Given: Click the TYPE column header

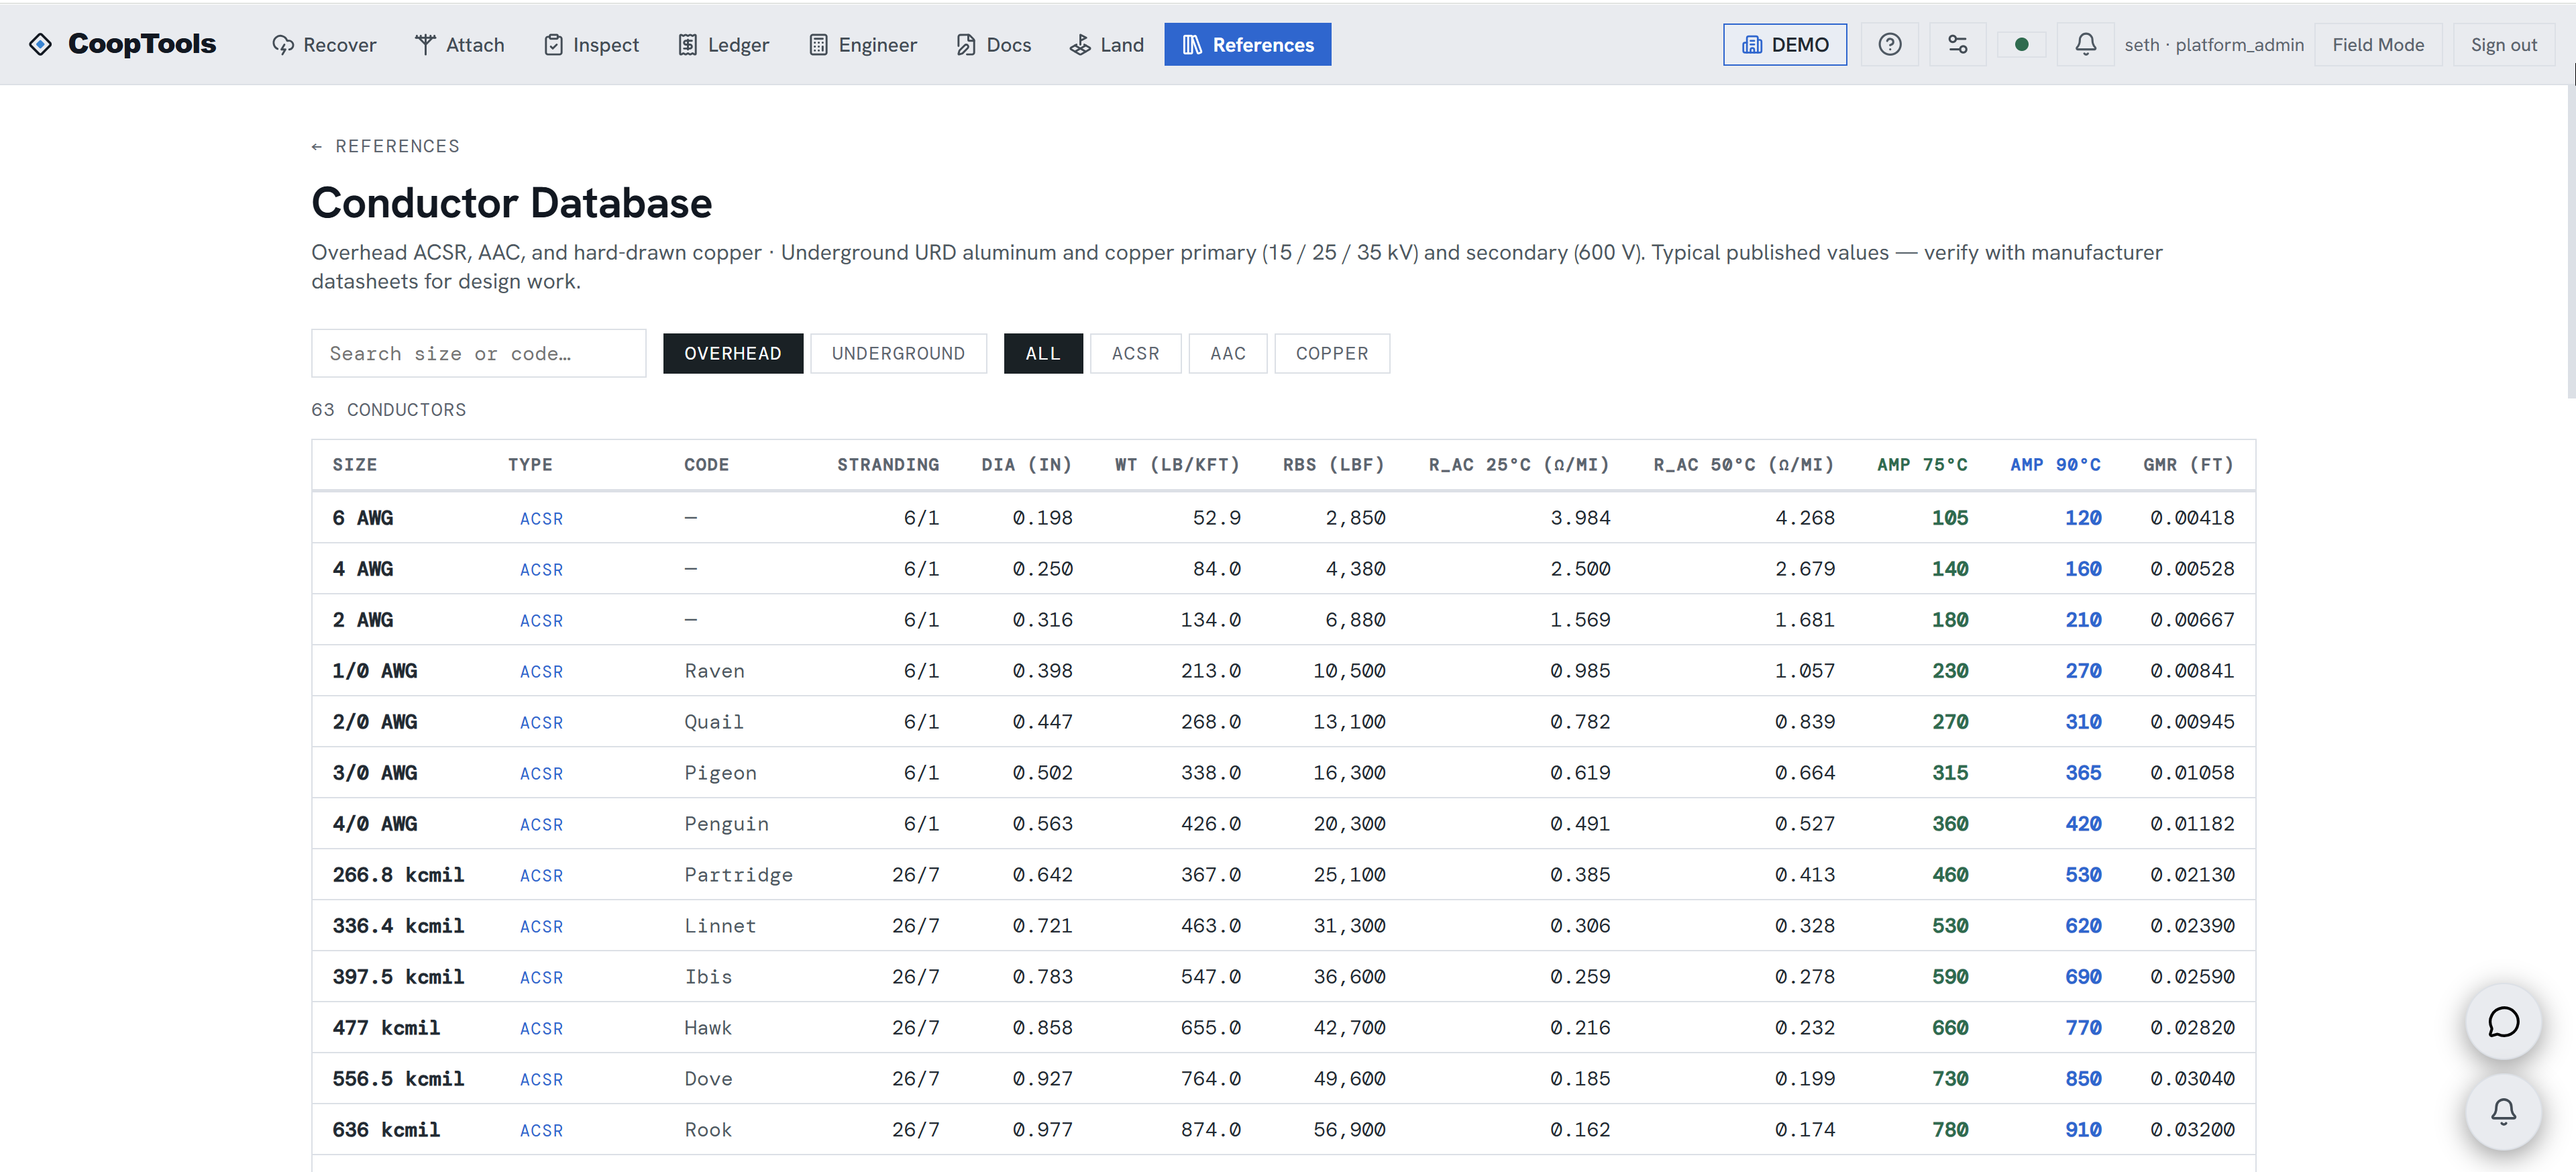Looking at the screenshot, I should point(530,464).
